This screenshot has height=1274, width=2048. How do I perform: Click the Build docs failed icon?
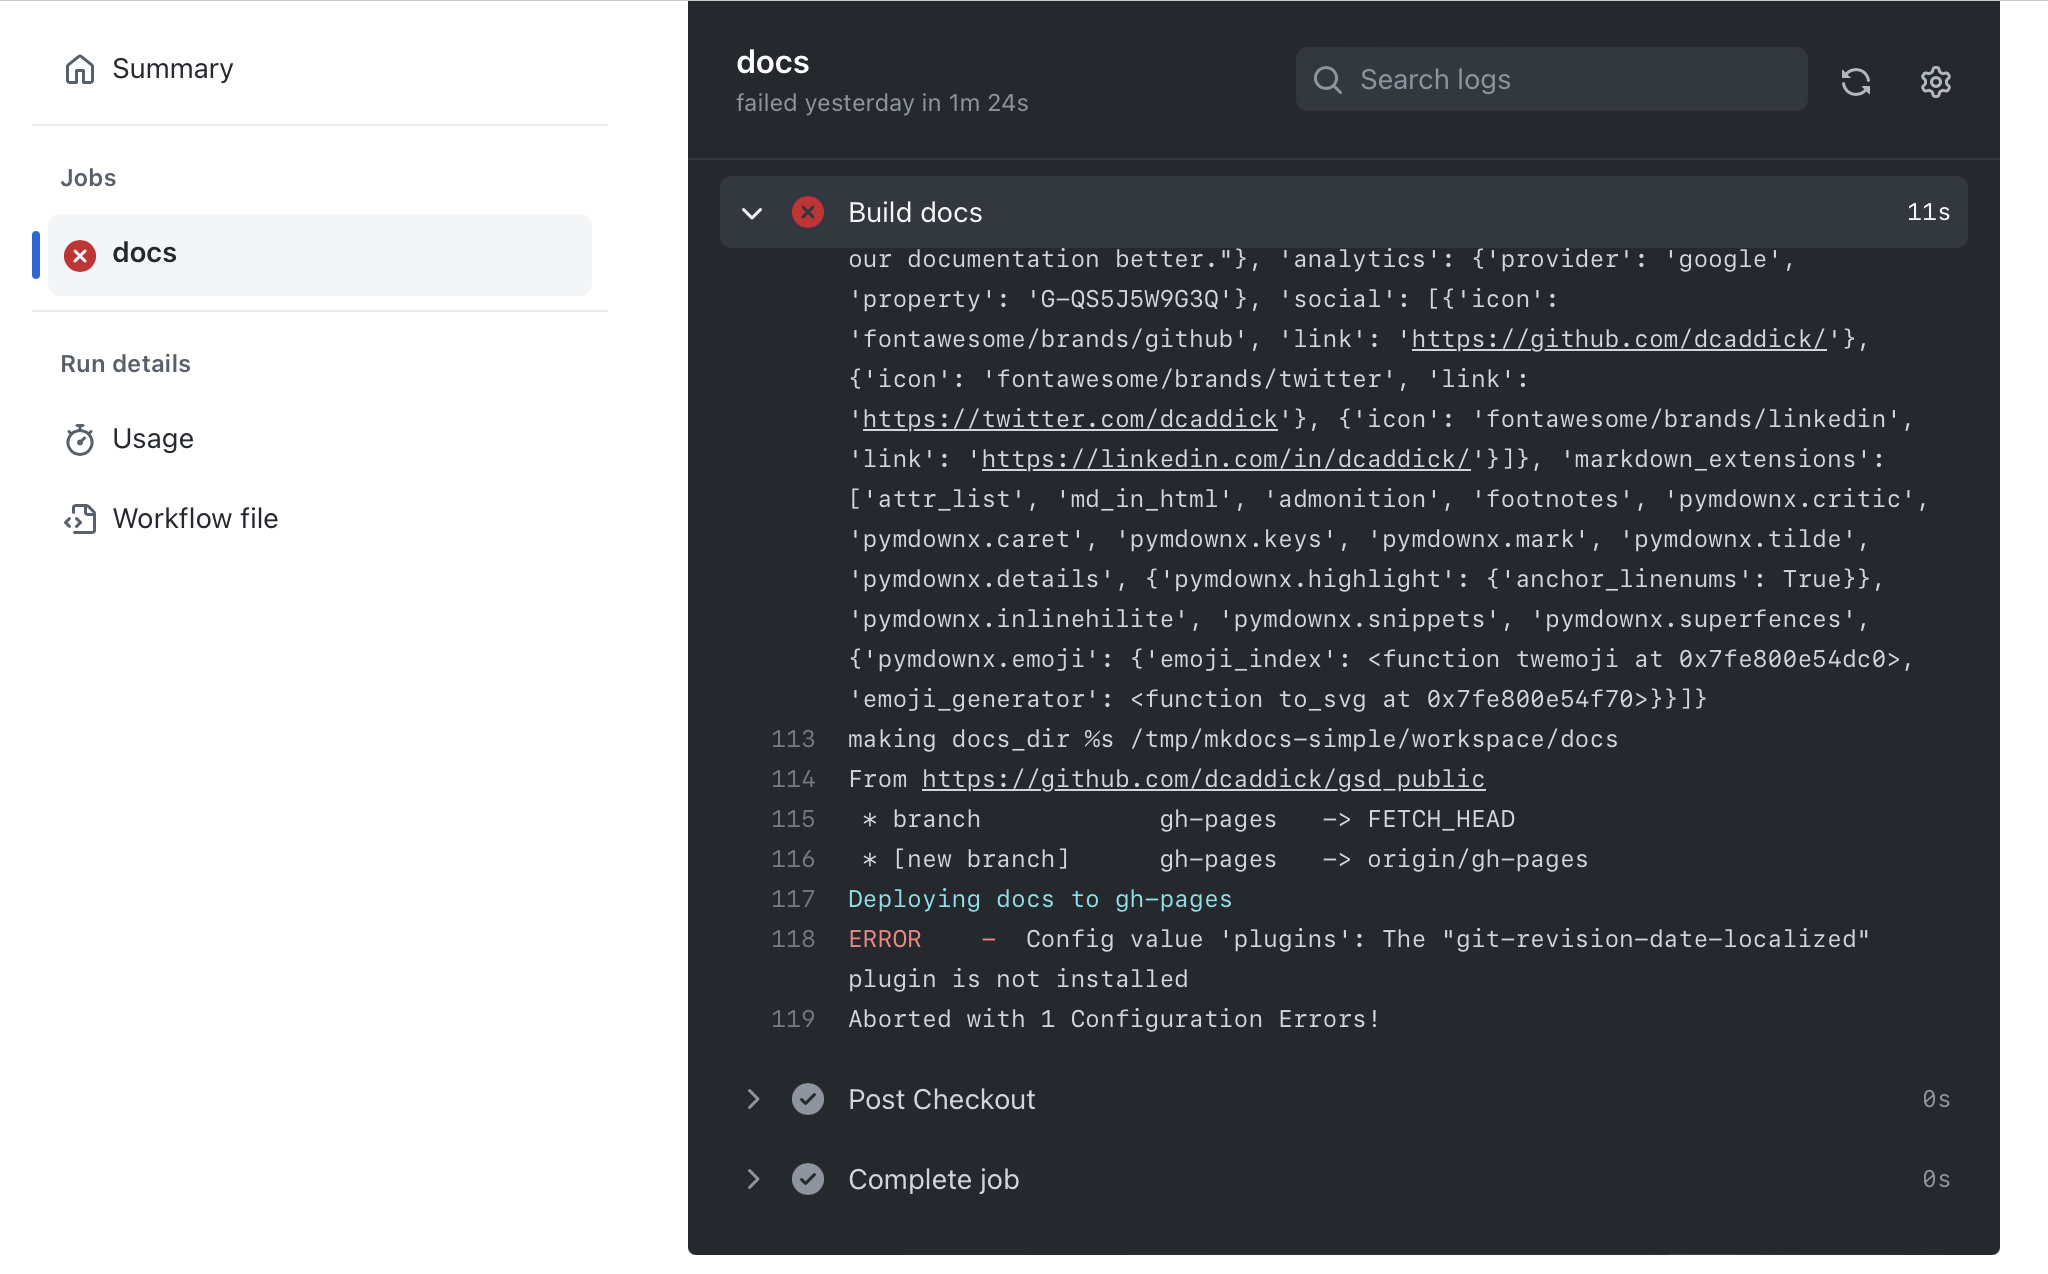pos(808,212)
